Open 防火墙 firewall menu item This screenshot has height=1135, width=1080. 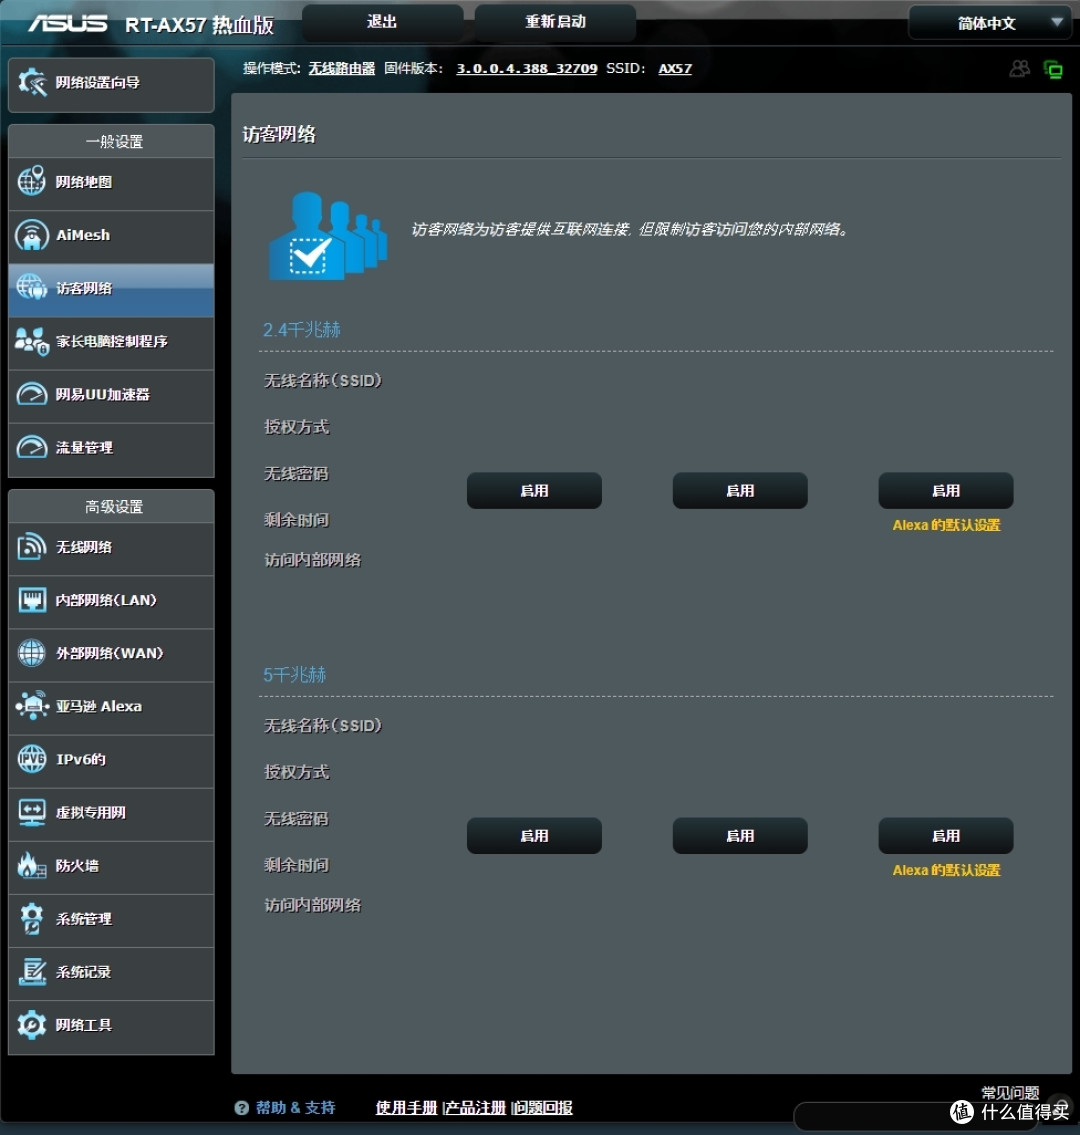coord(111,866)
